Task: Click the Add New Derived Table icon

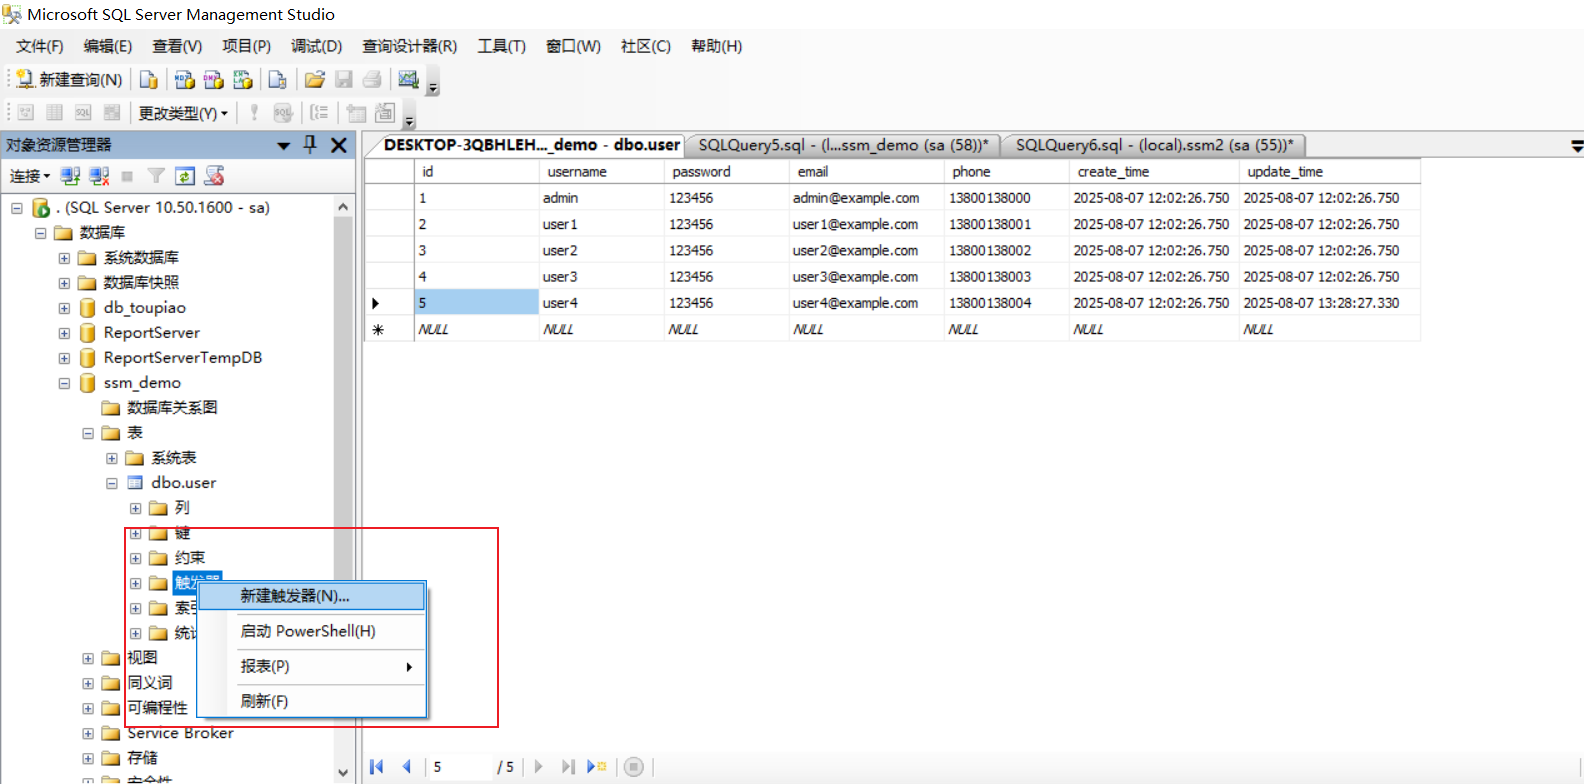Action: pyautogui.click(x=385, y=113)
